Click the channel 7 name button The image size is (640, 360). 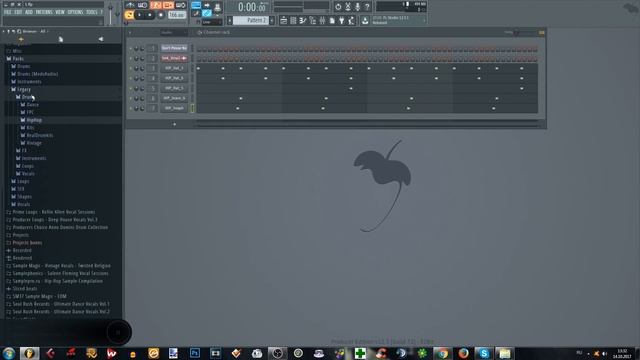point(174,108)
